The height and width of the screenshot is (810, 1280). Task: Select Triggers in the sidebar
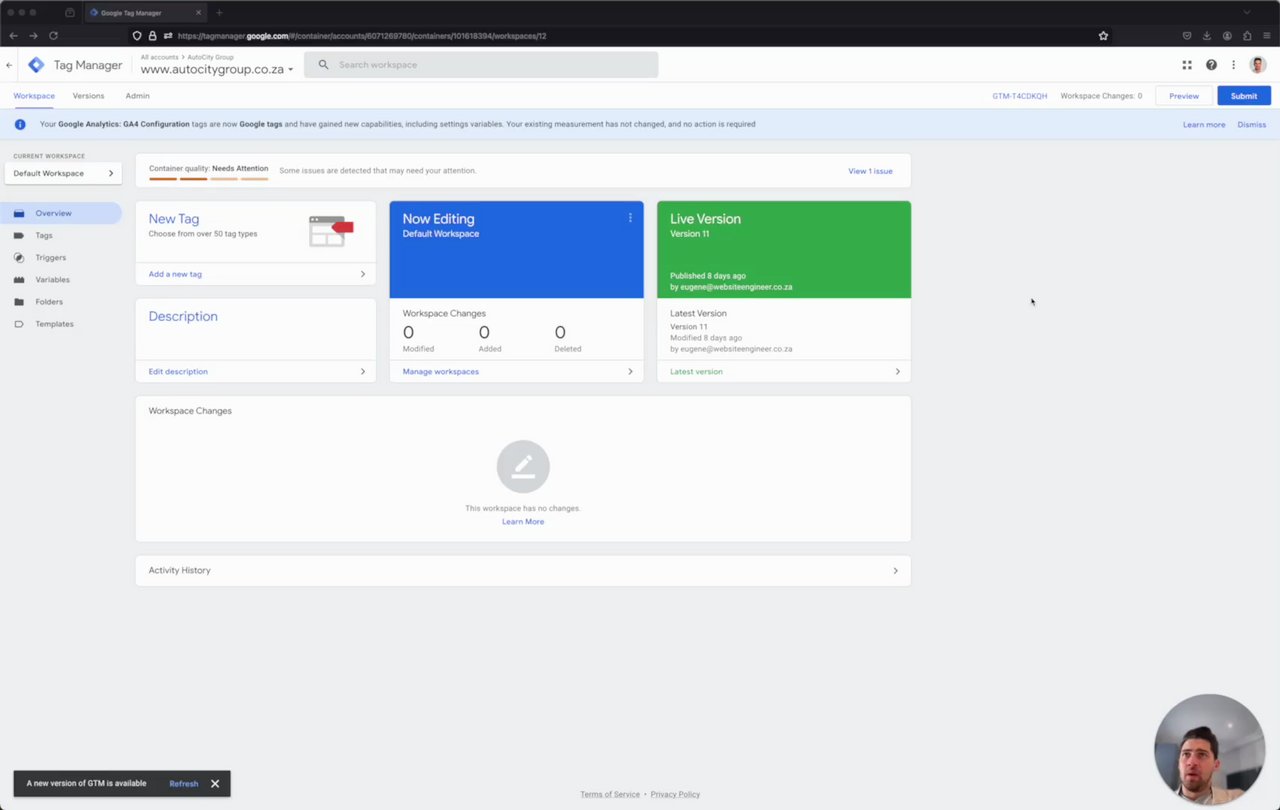(51, 257)
